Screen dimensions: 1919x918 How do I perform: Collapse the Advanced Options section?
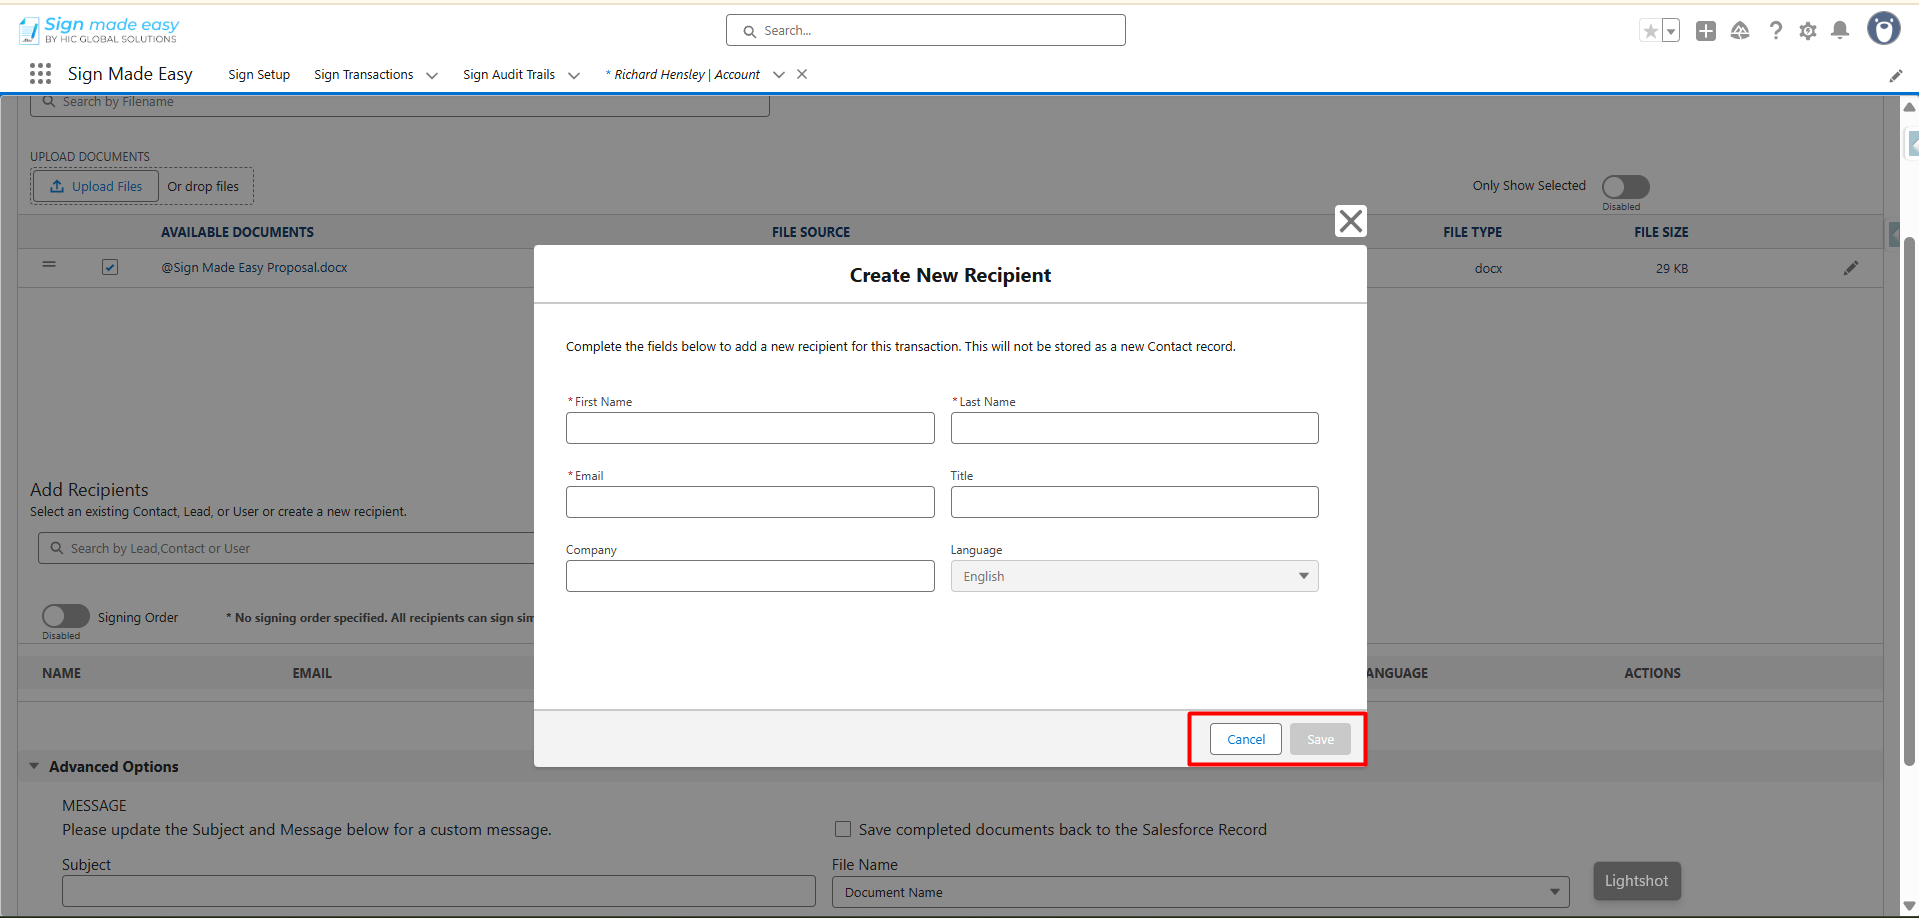click(x=34, y=766)
